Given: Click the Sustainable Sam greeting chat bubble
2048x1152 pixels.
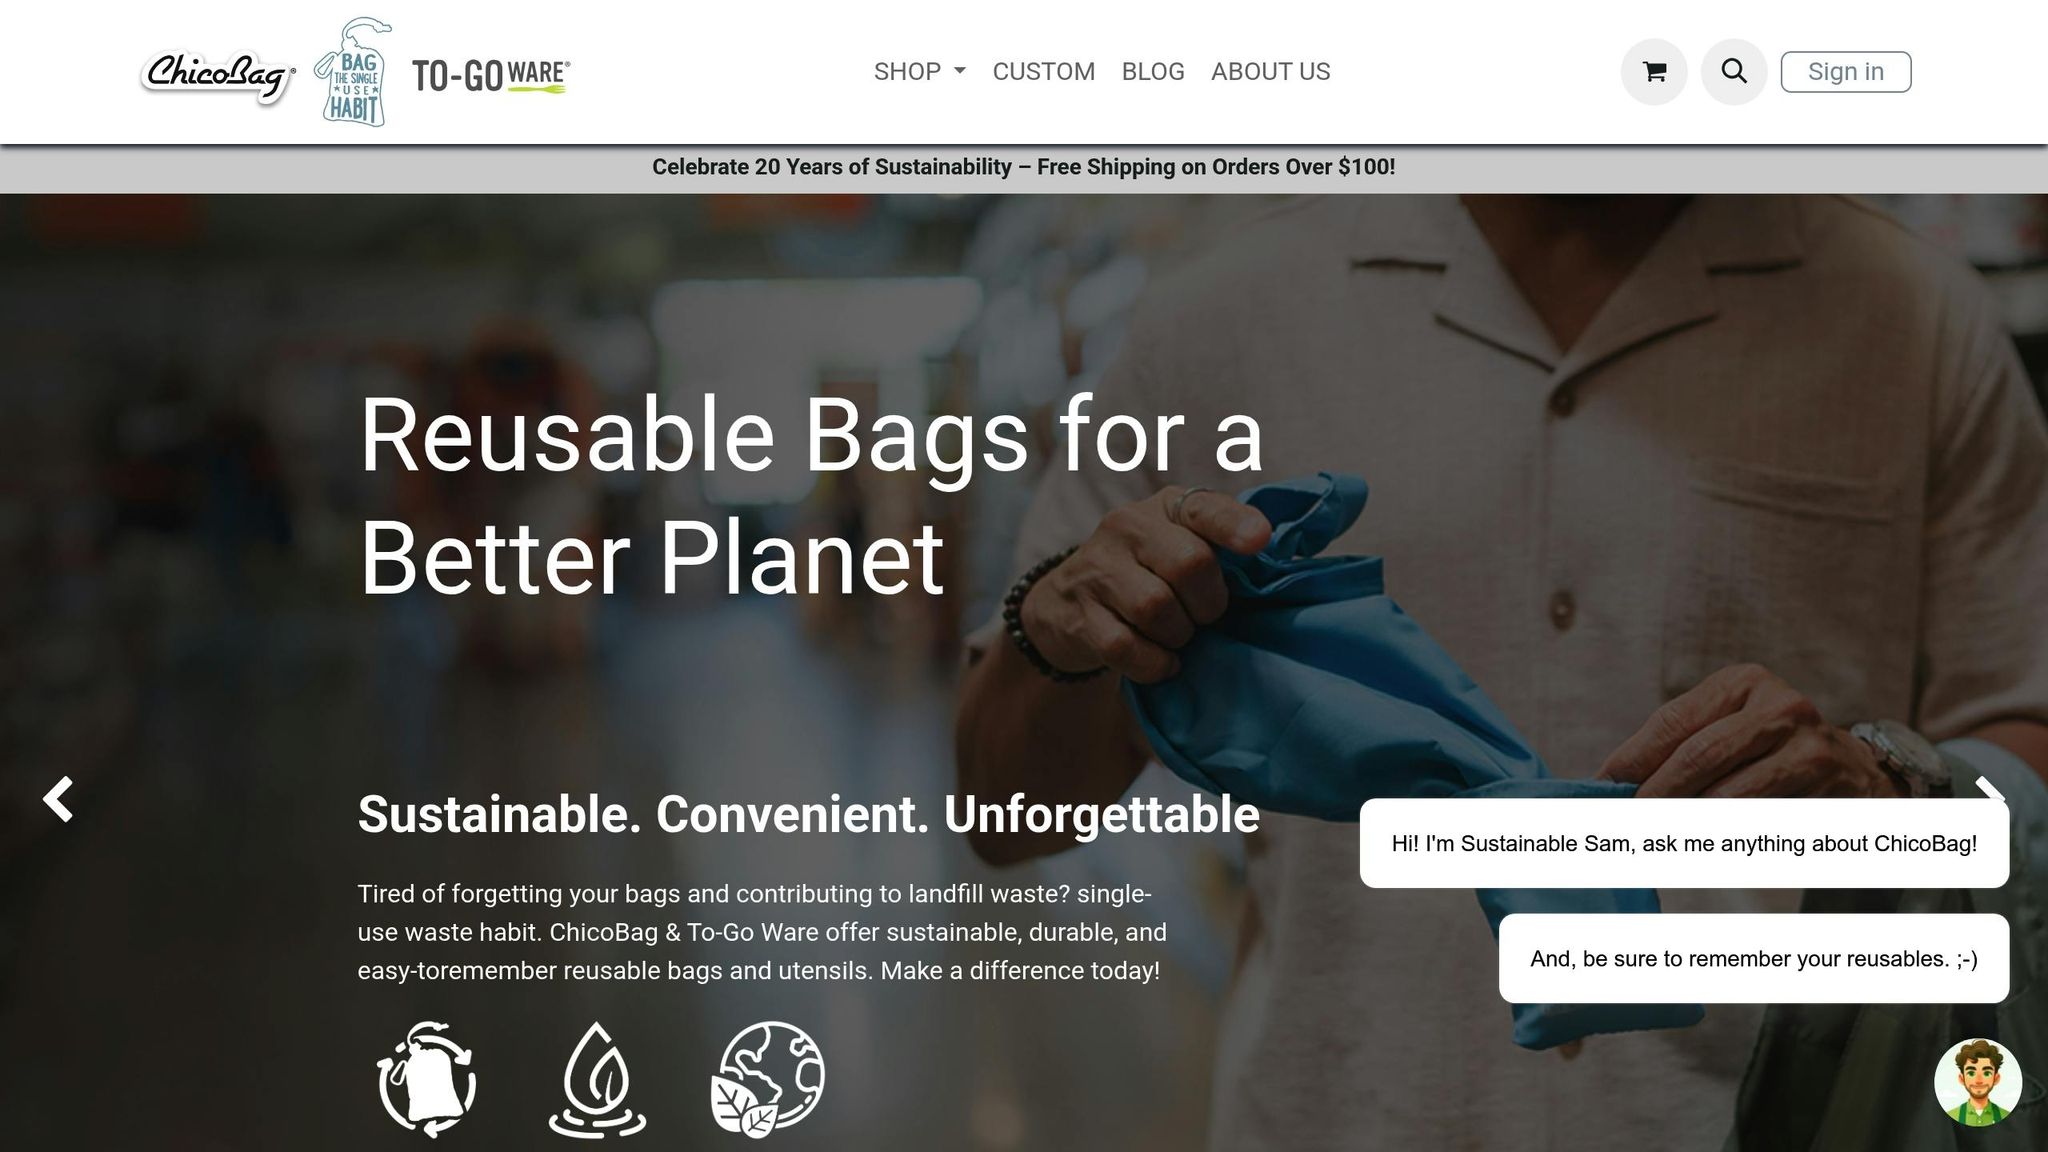Looking at the screenshot, I should (x=1684, y=843).
